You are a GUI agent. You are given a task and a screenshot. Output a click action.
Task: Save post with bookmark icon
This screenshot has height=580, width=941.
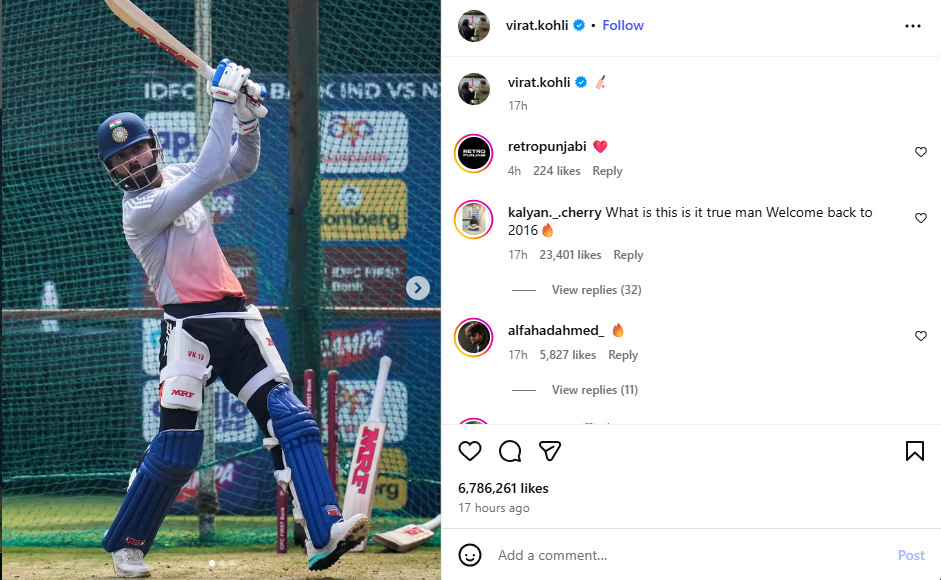[x=915, y=451]
